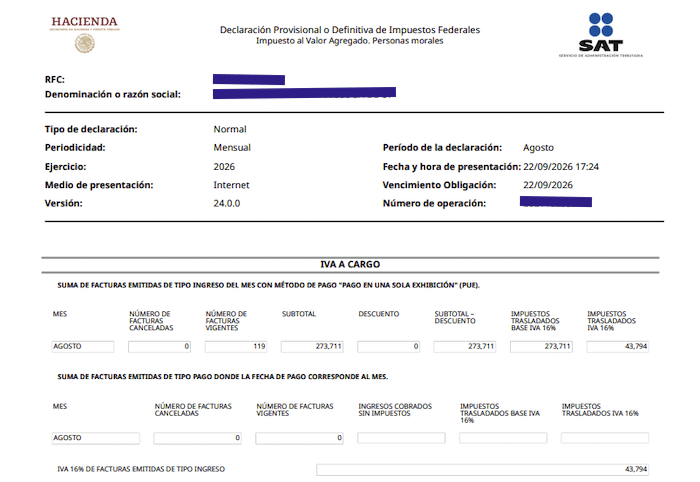This screenshot has height=482, width=700.
Task: Click IVA 16% de facturas tipo ingreso total field
Action: click(483, 470)
